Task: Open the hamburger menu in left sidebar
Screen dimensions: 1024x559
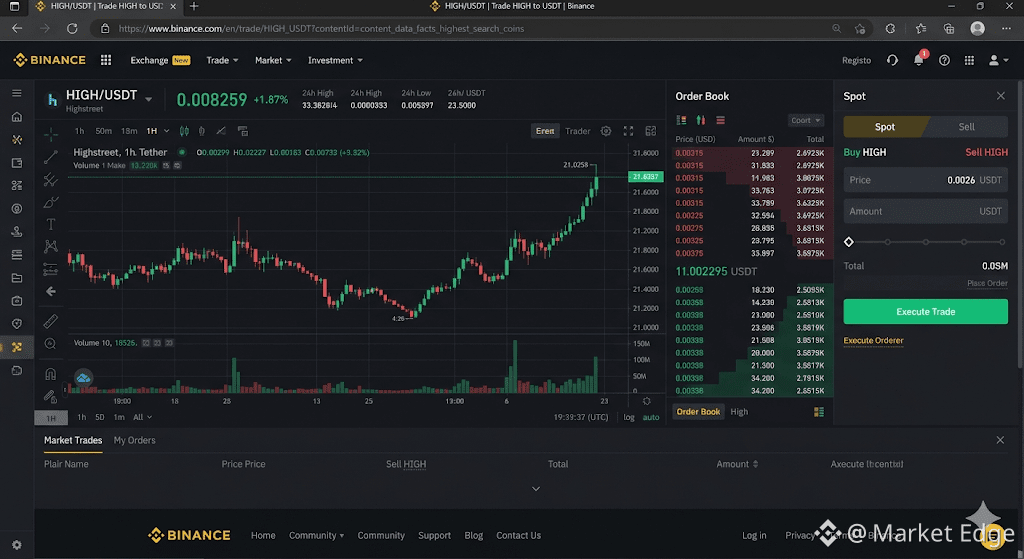Action: coord(17,93)
